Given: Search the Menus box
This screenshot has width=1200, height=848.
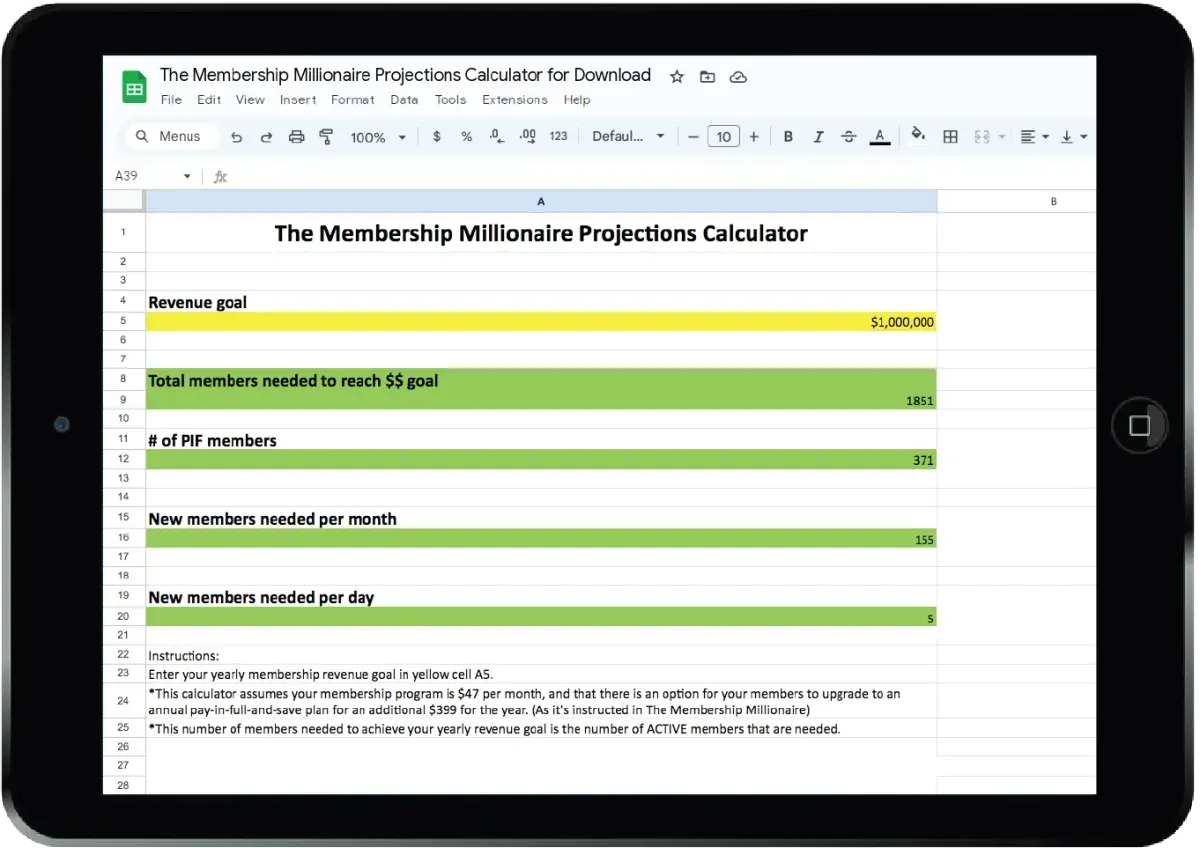Looking at the screenshot, I should coord(171,137).
